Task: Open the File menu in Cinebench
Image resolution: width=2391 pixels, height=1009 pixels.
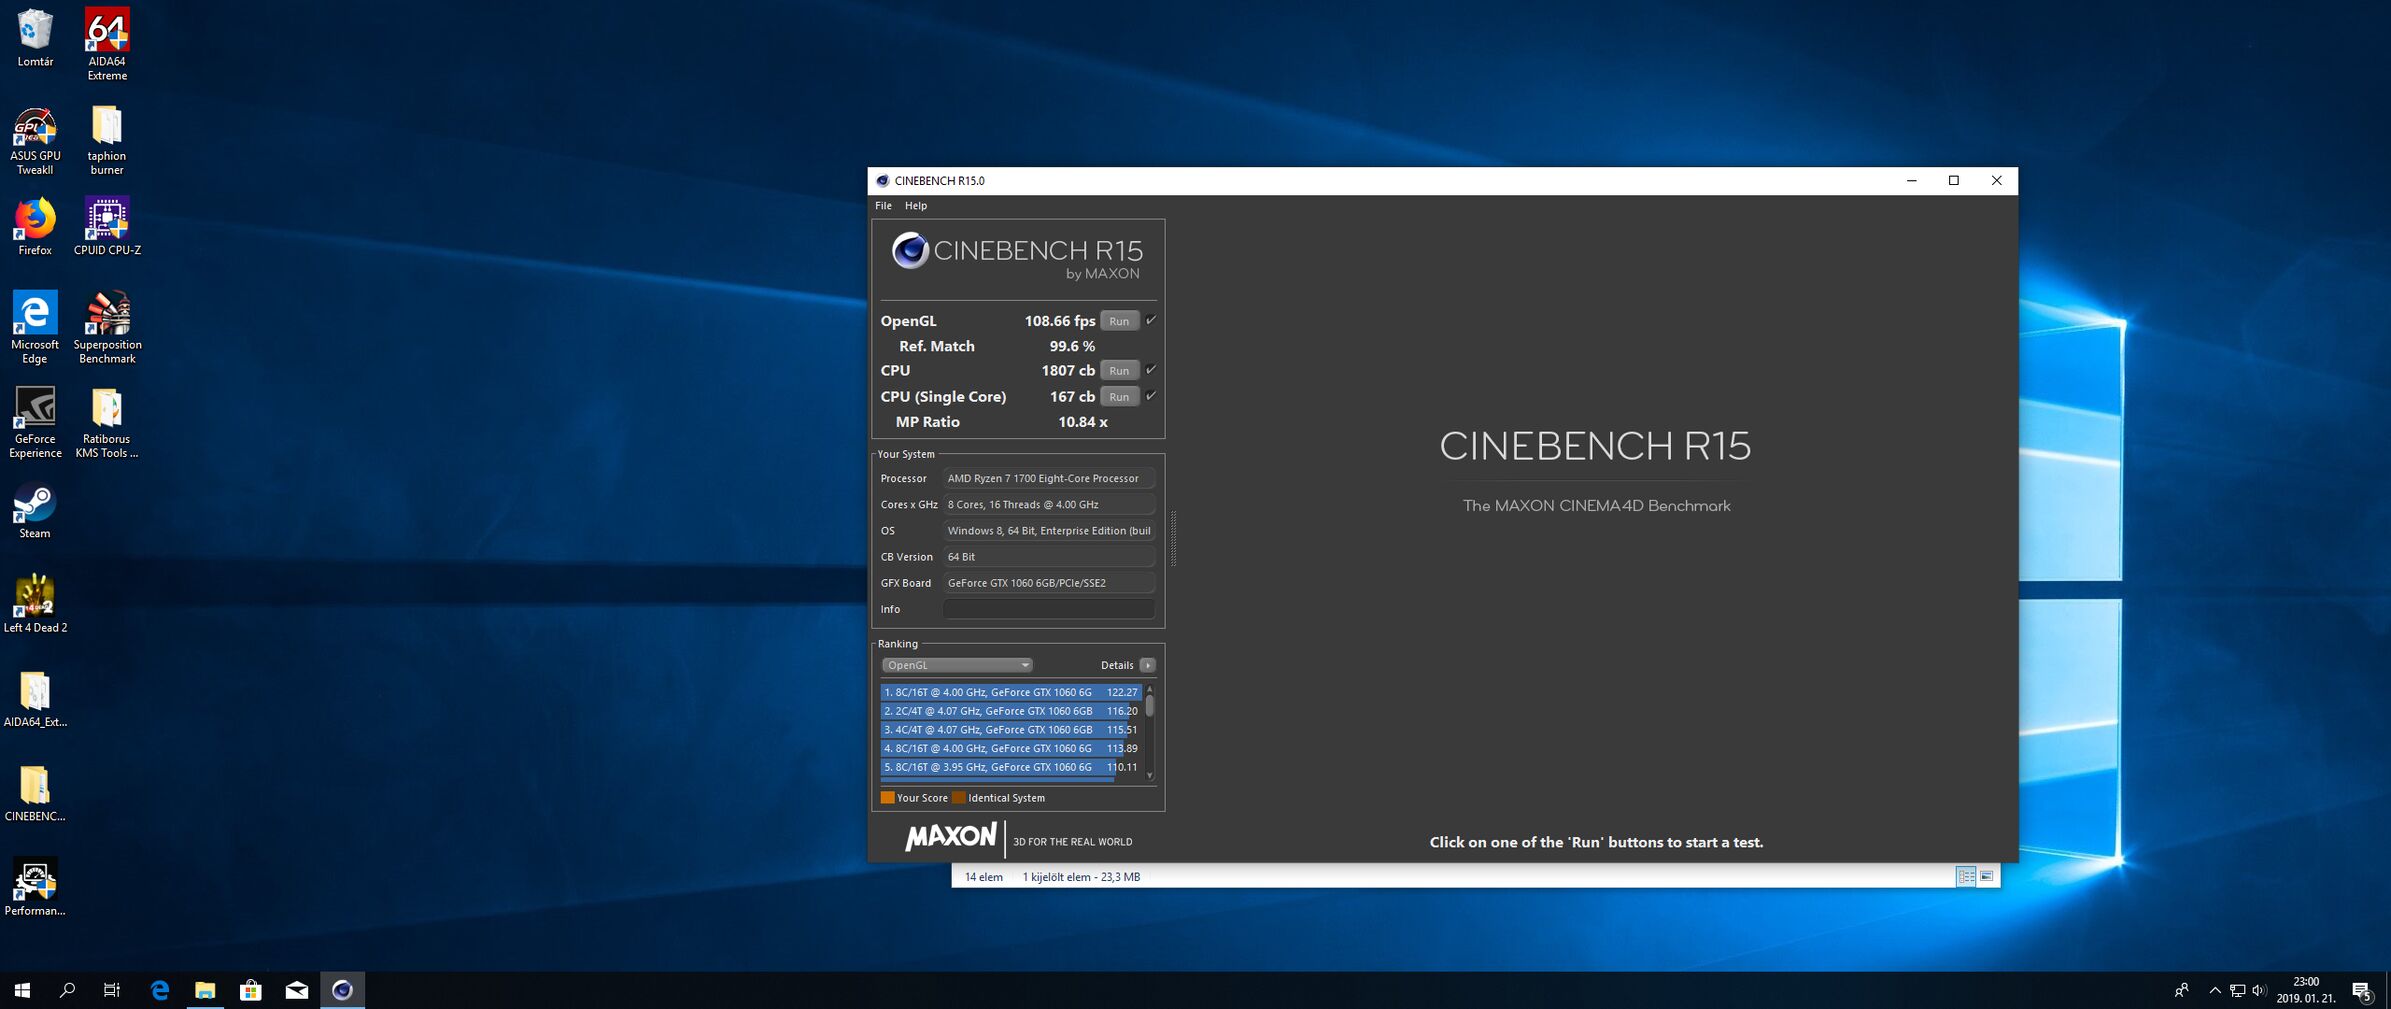Action: tap(883, 206)
